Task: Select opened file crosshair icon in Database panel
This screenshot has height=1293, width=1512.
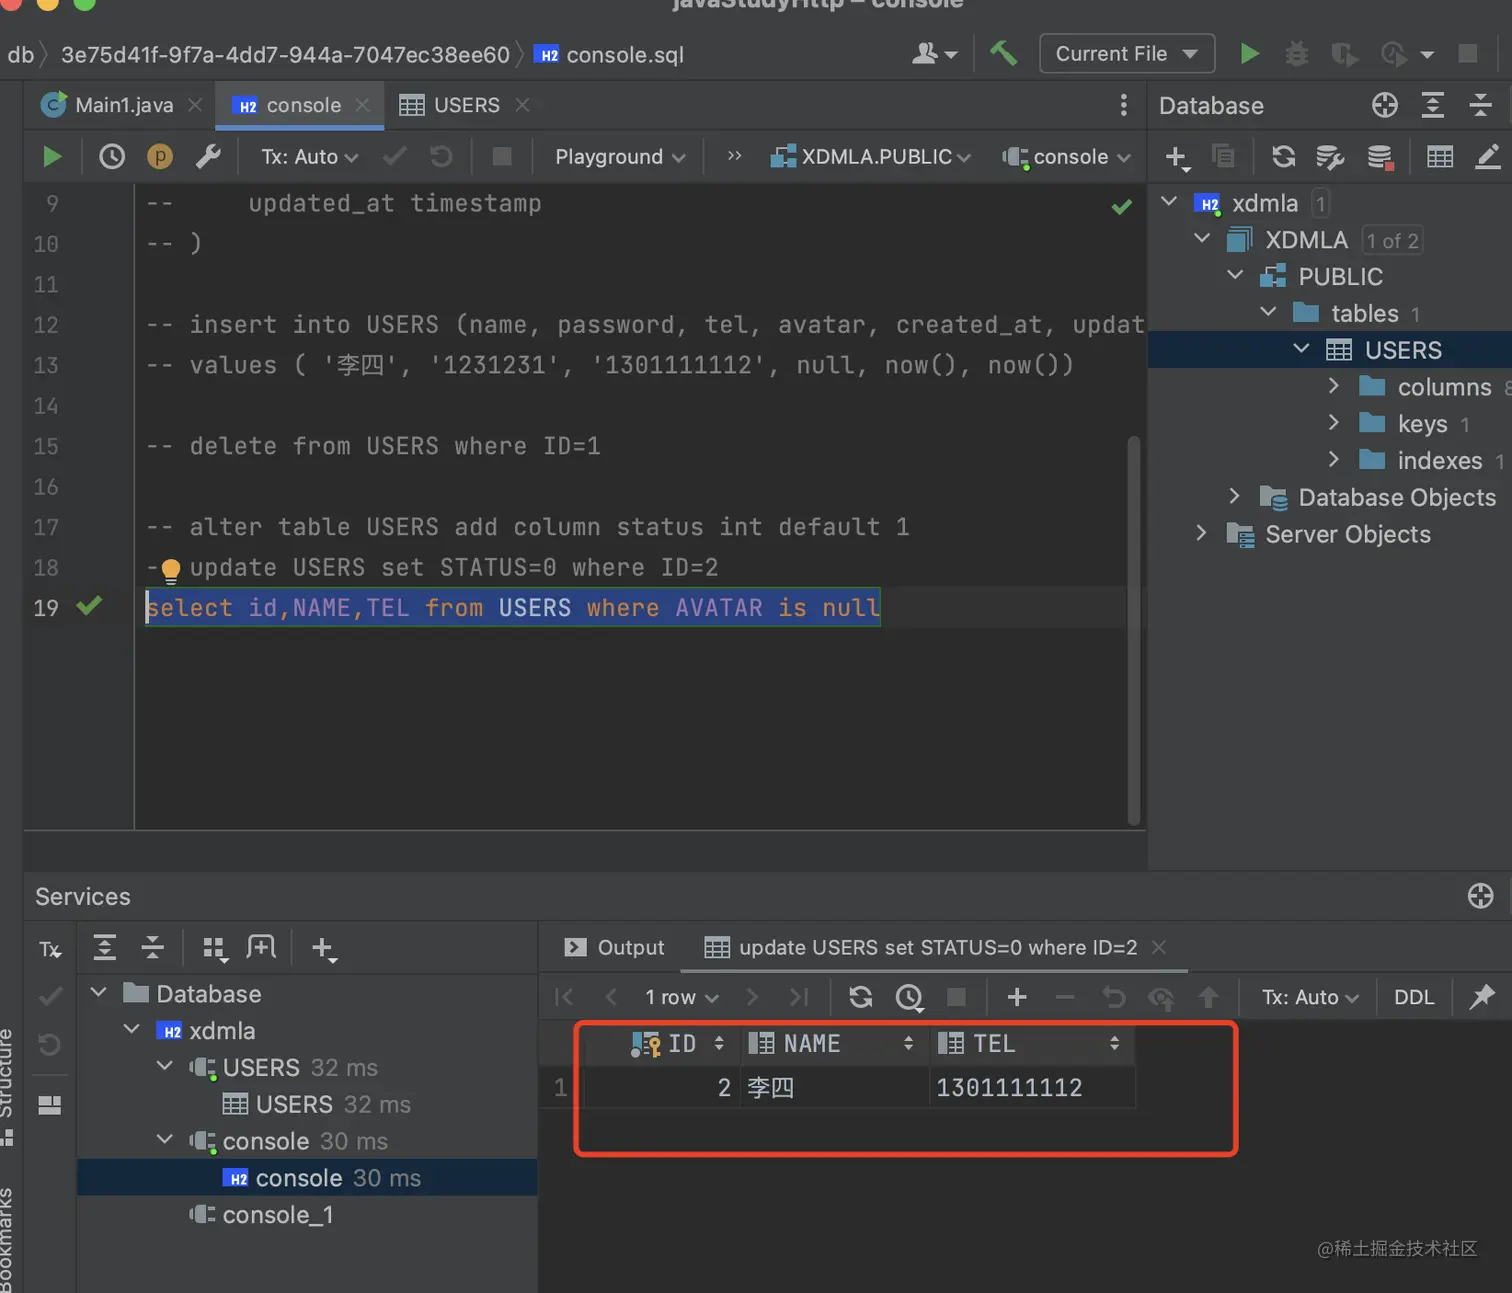Action: coord(1385,105)
